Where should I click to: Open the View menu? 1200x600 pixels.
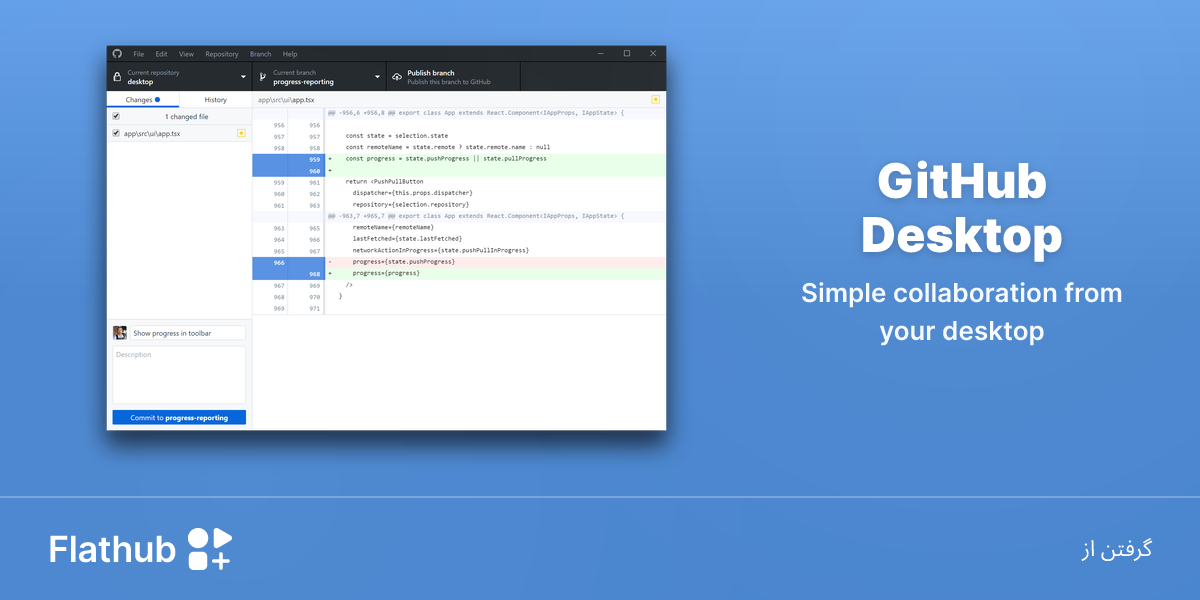coord(186,54)
